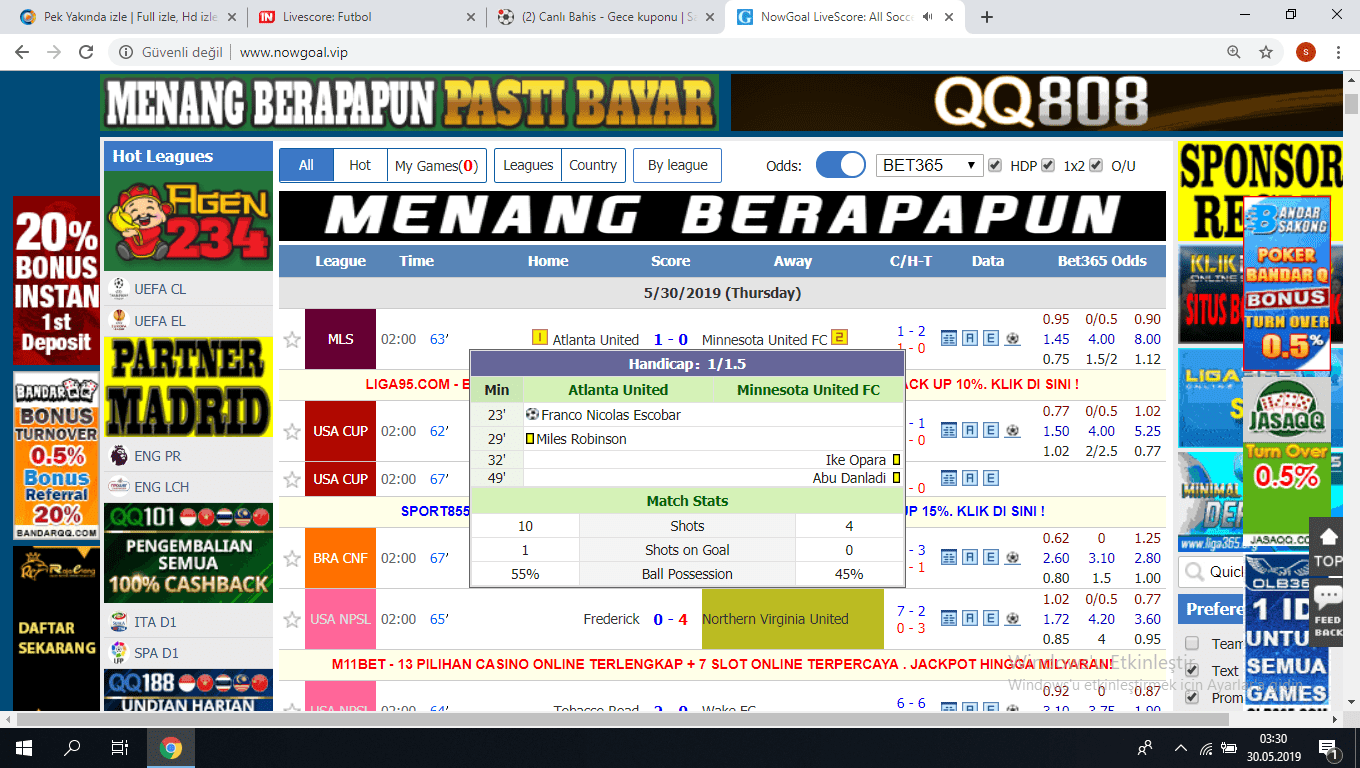Open 'E' data icon for USA CUP 62' match
Image resolution: width=1360 pixels, height=768 pixels.
click(x=991, y=431)
